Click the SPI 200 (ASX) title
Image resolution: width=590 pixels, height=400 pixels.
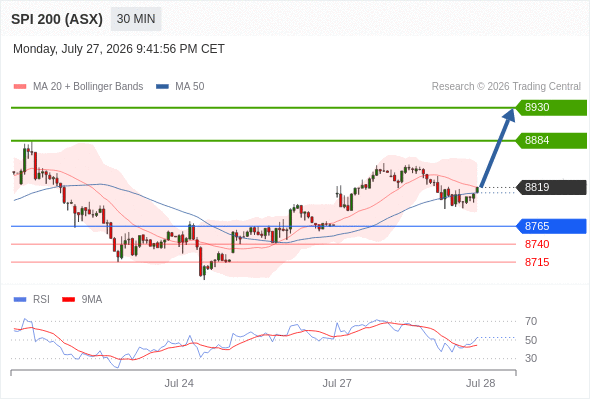tap(57, 19)
